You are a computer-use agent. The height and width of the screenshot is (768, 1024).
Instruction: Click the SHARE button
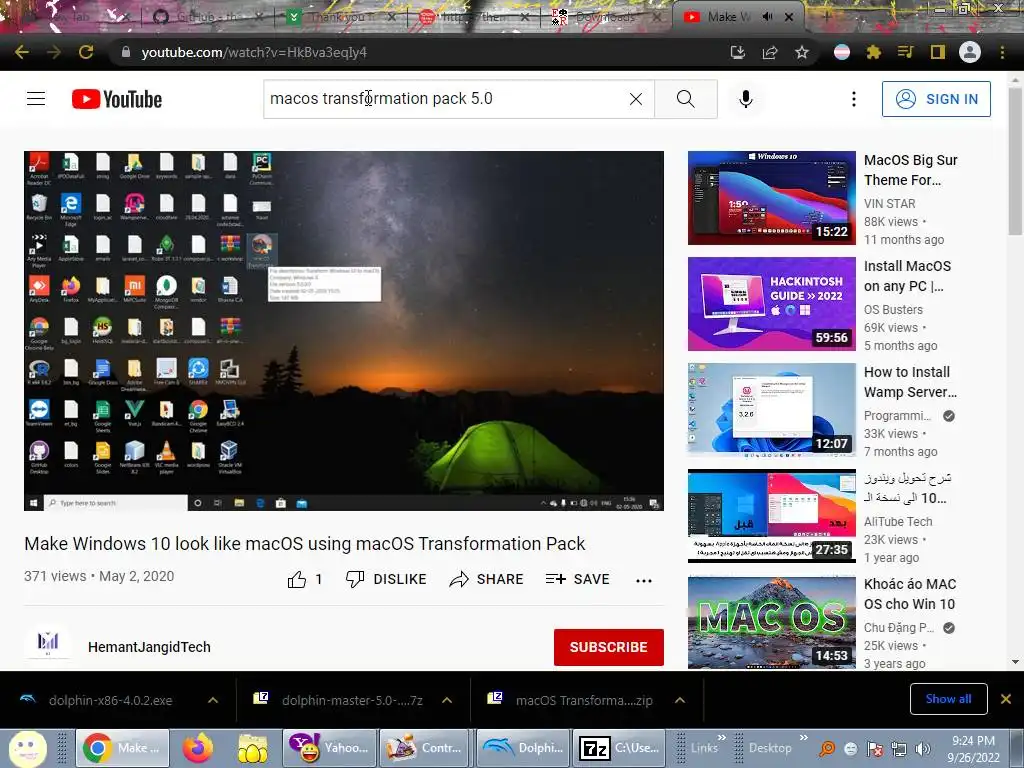(487, 579)
